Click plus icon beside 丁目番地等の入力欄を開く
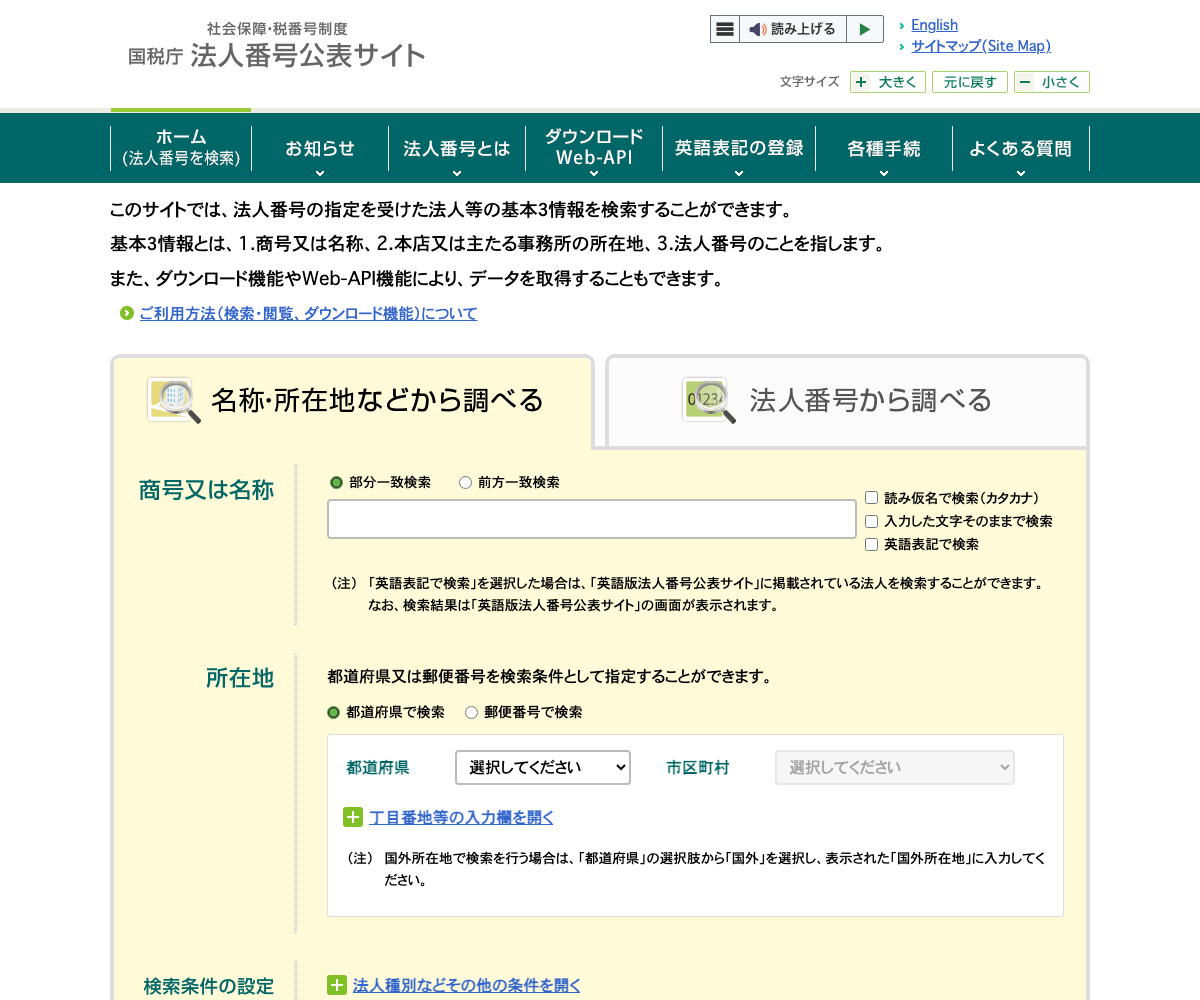This screenshot has height=1000, width=1200. pos(353,817)
